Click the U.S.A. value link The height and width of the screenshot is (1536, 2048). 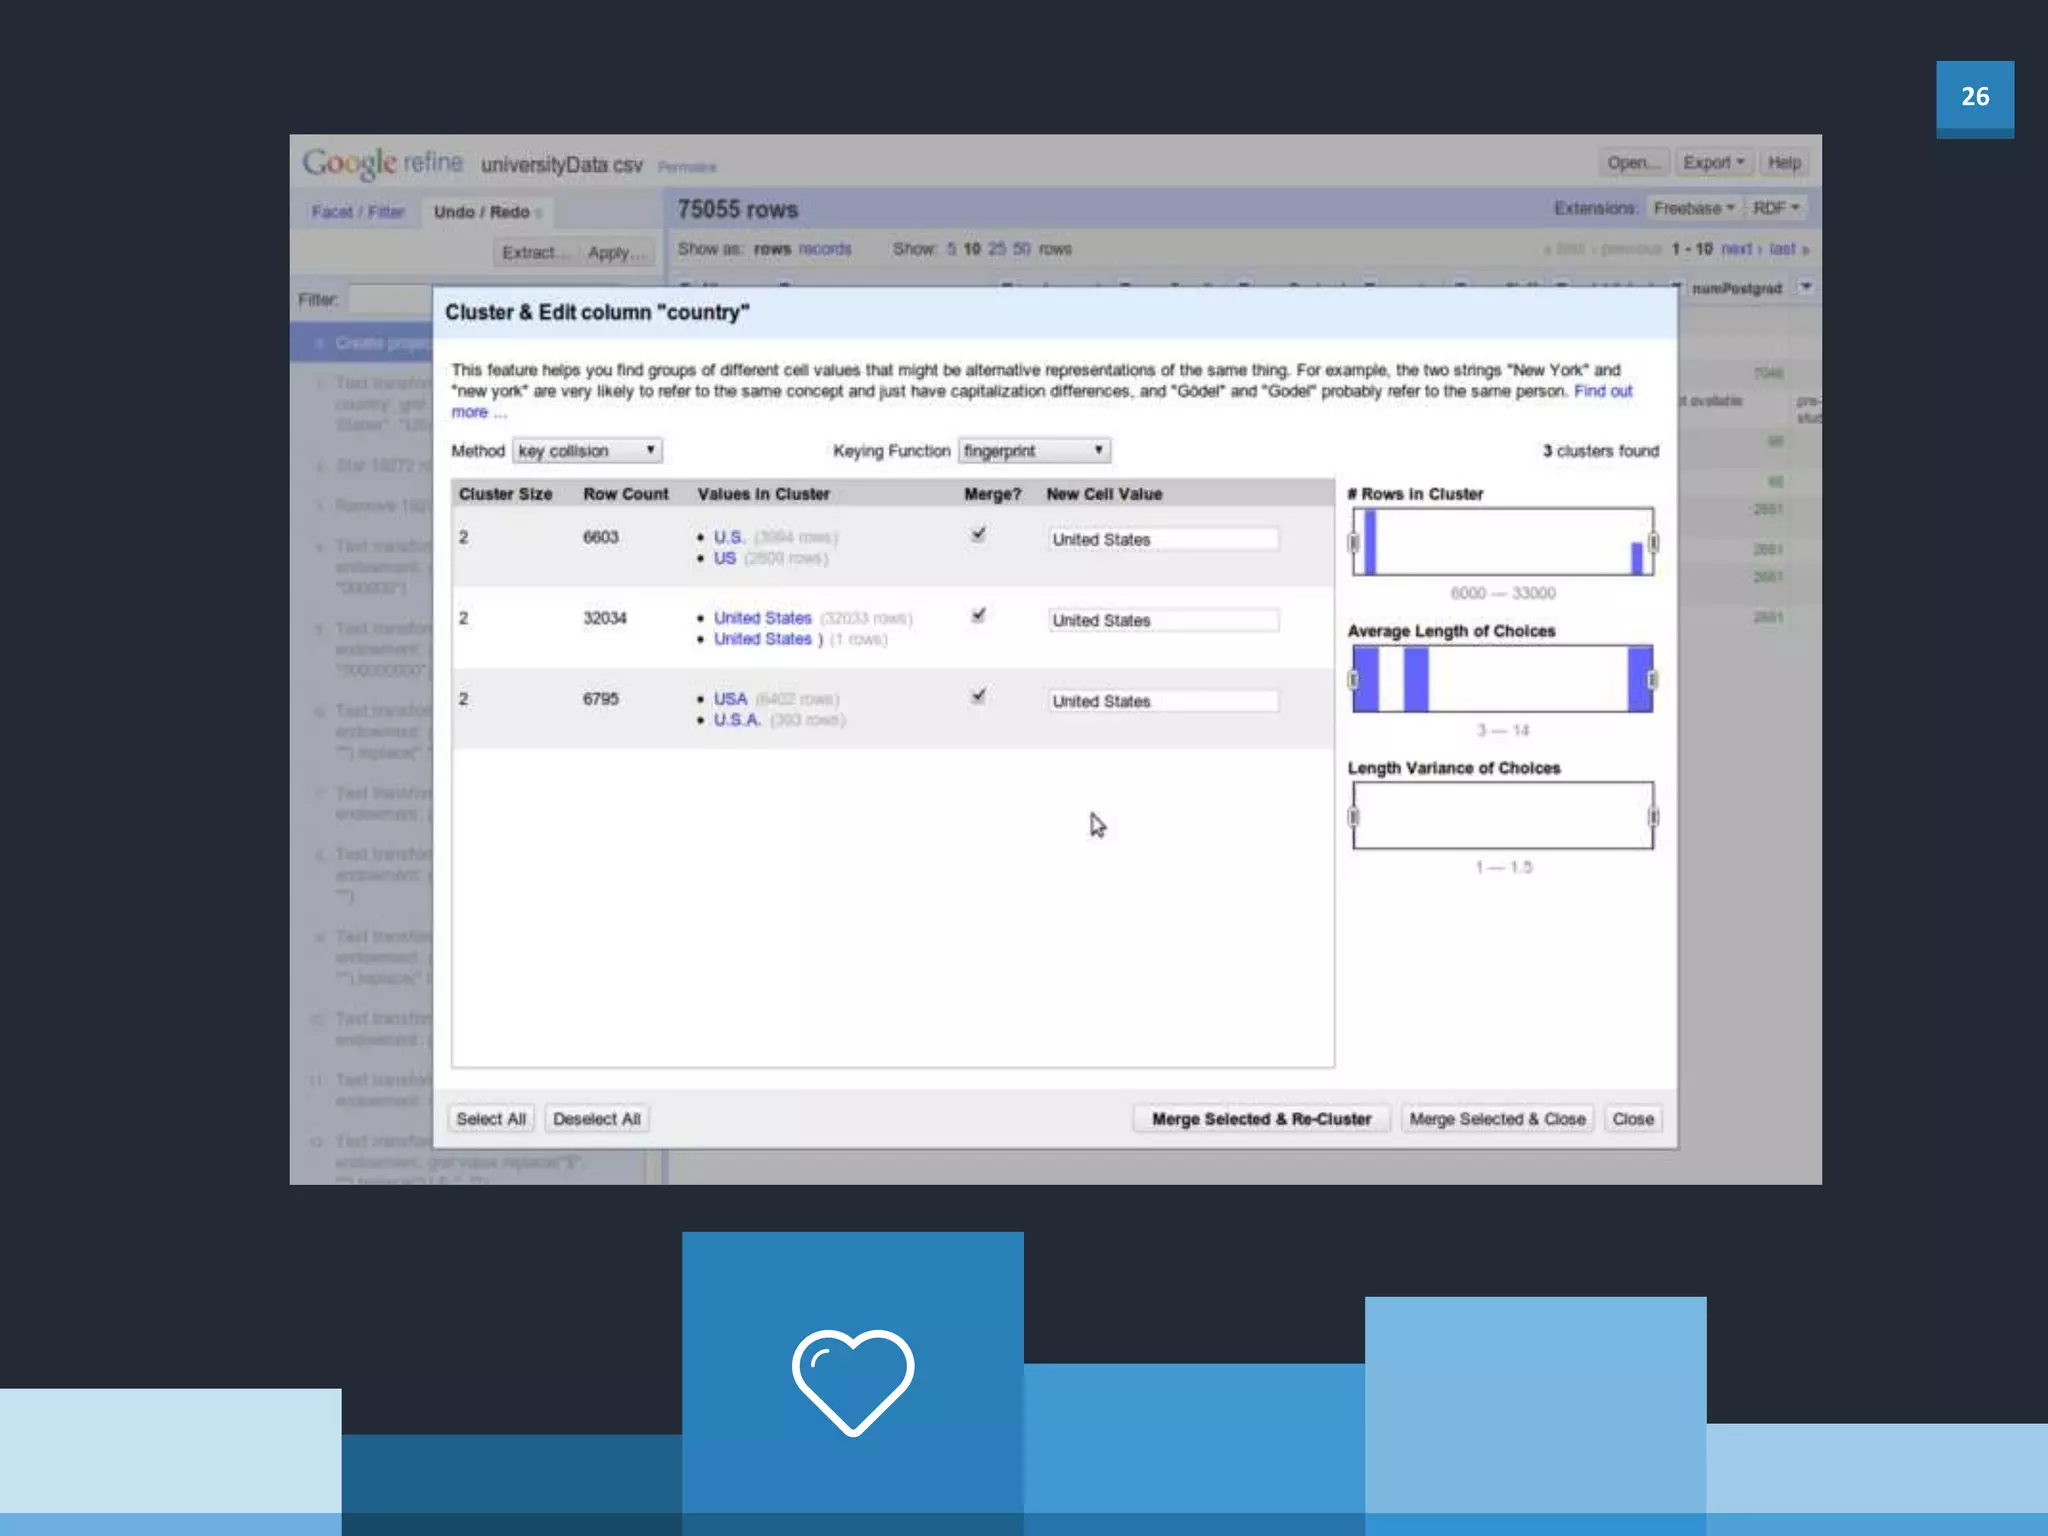(x=737, y=720)
